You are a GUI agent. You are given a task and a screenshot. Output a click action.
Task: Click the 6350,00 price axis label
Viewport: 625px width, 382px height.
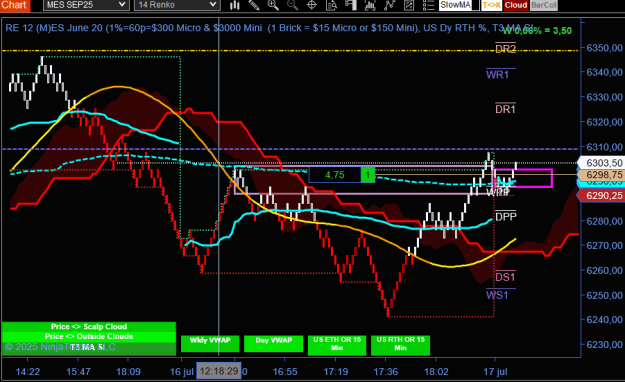click(x=604, y=47)
